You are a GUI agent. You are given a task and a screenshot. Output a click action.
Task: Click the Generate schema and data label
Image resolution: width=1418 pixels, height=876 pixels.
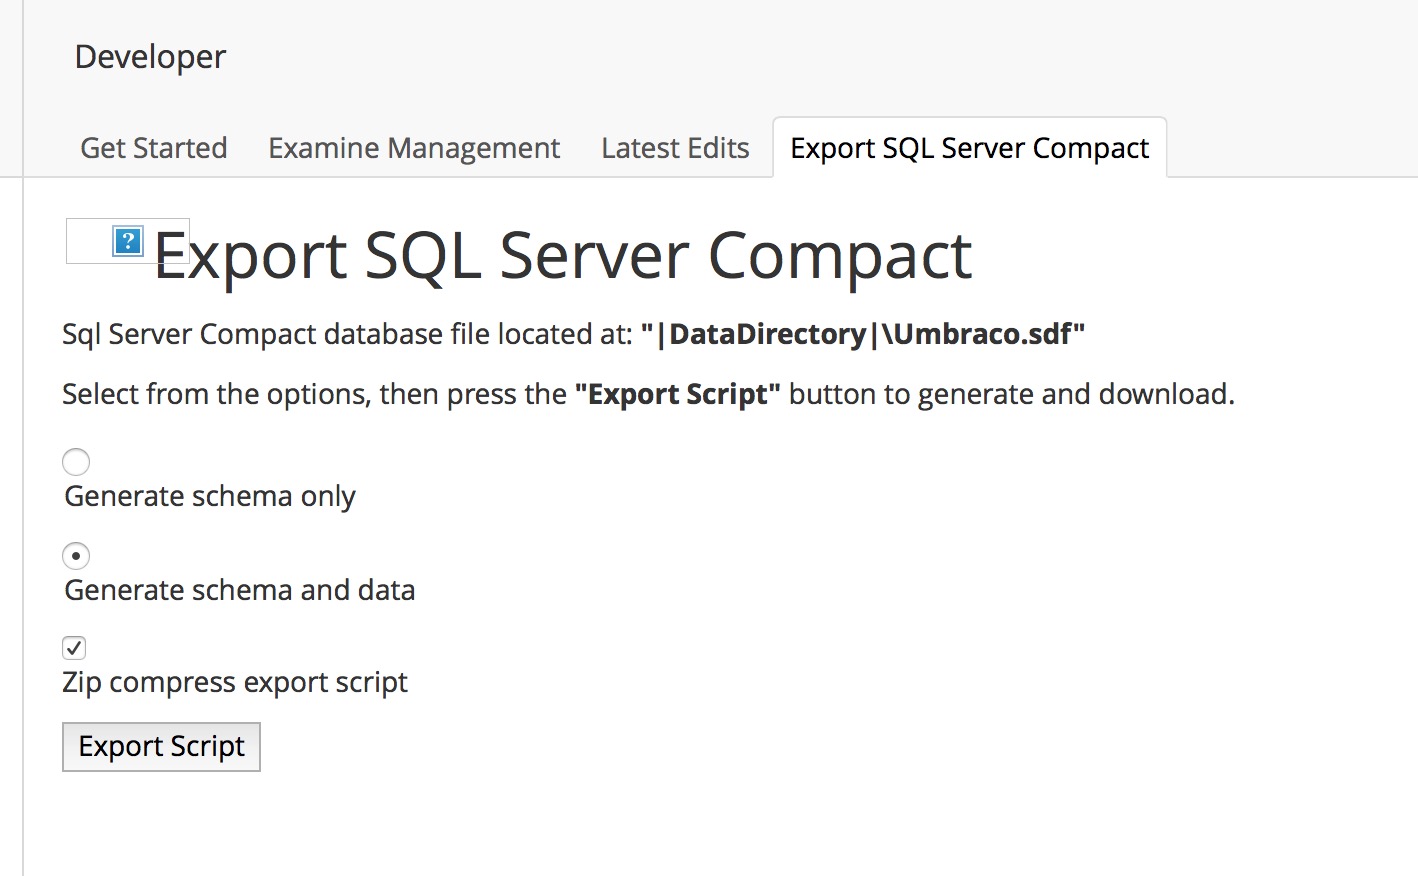240,590
